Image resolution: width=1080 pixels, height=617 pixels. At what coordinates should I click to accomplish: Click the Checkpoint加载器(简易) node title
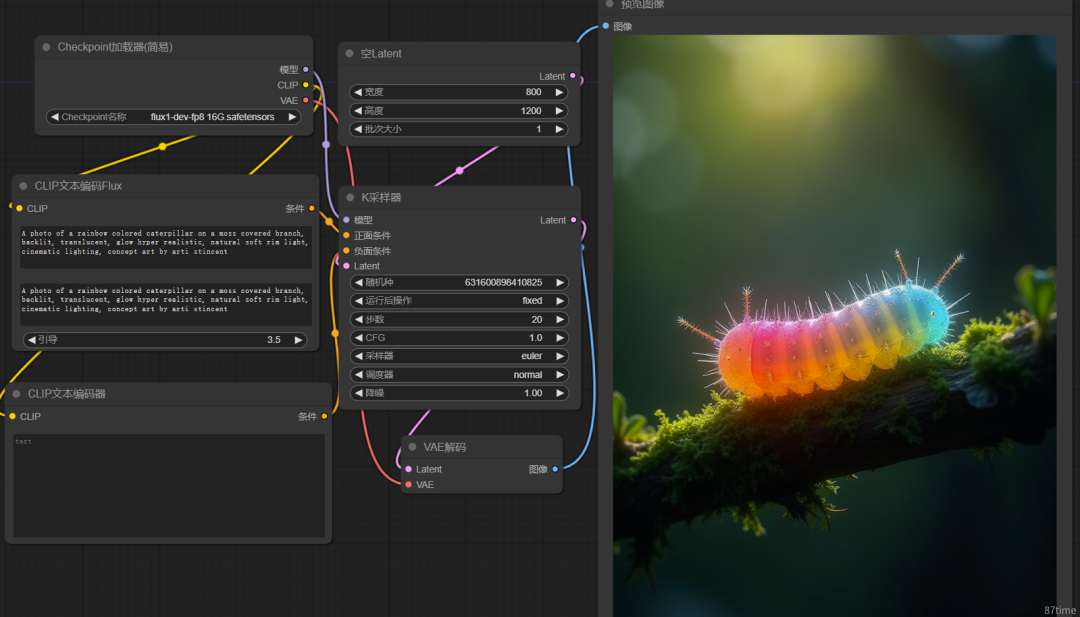(x=115, y=48)
